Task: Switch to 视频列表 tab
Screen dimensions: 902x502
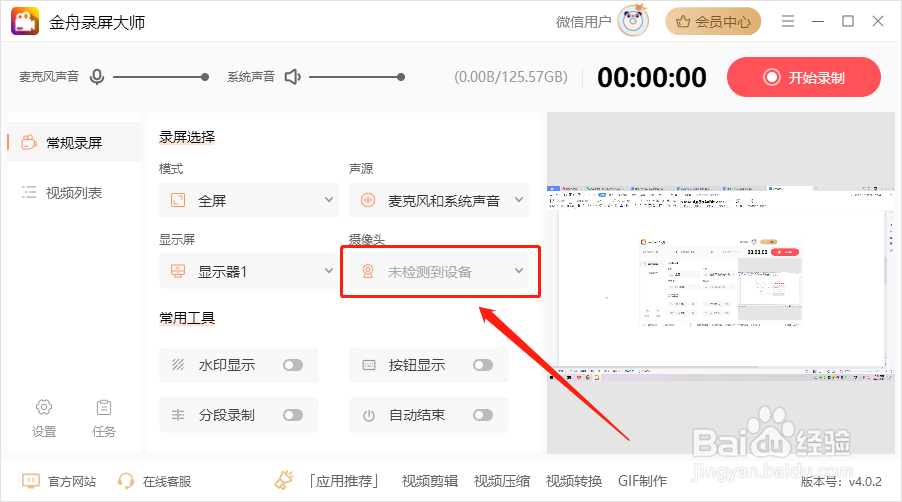Action: pos(74,193)
